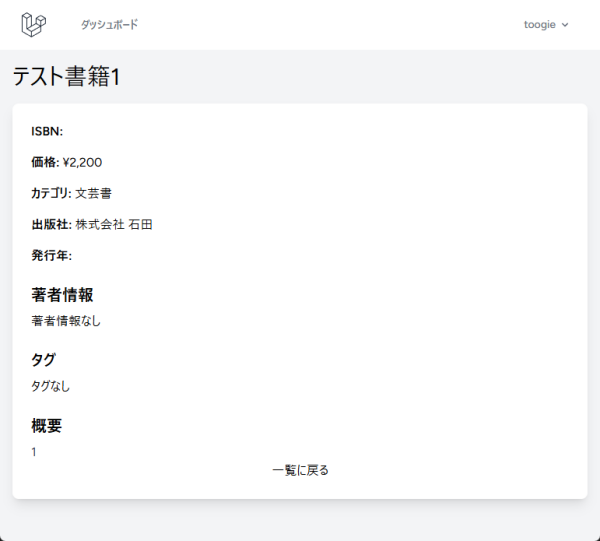The image size is (600, 541).
Task: Click the 発行年 label
Action: click(x=51, y=256)
